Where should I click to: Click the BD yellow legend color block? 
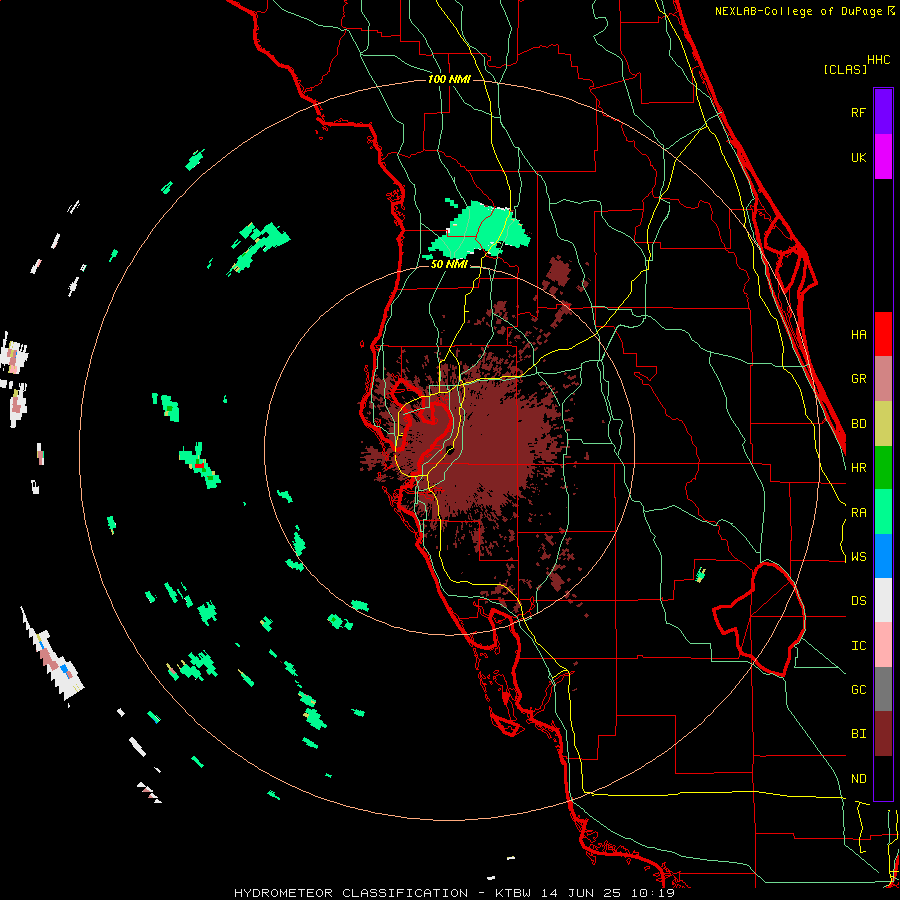pyautogui.click(x=883, y=424)
